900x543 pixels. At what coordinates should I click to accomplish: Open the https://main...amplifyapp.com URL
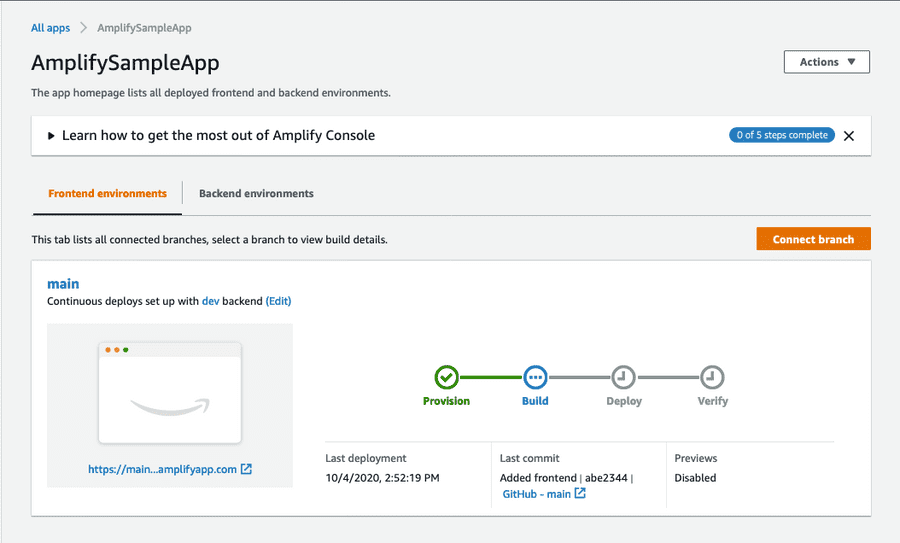(162, 469)
